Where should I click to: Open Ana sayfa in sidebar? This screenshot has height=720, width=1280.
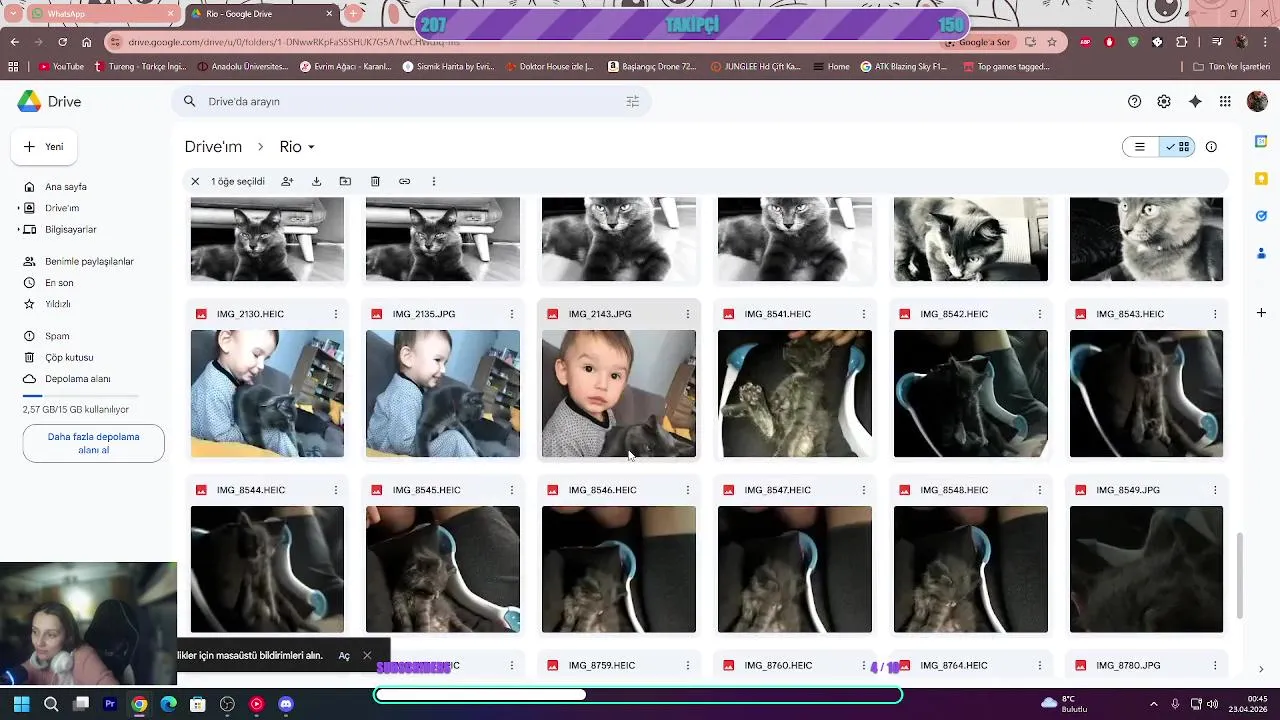click(66, 187)
